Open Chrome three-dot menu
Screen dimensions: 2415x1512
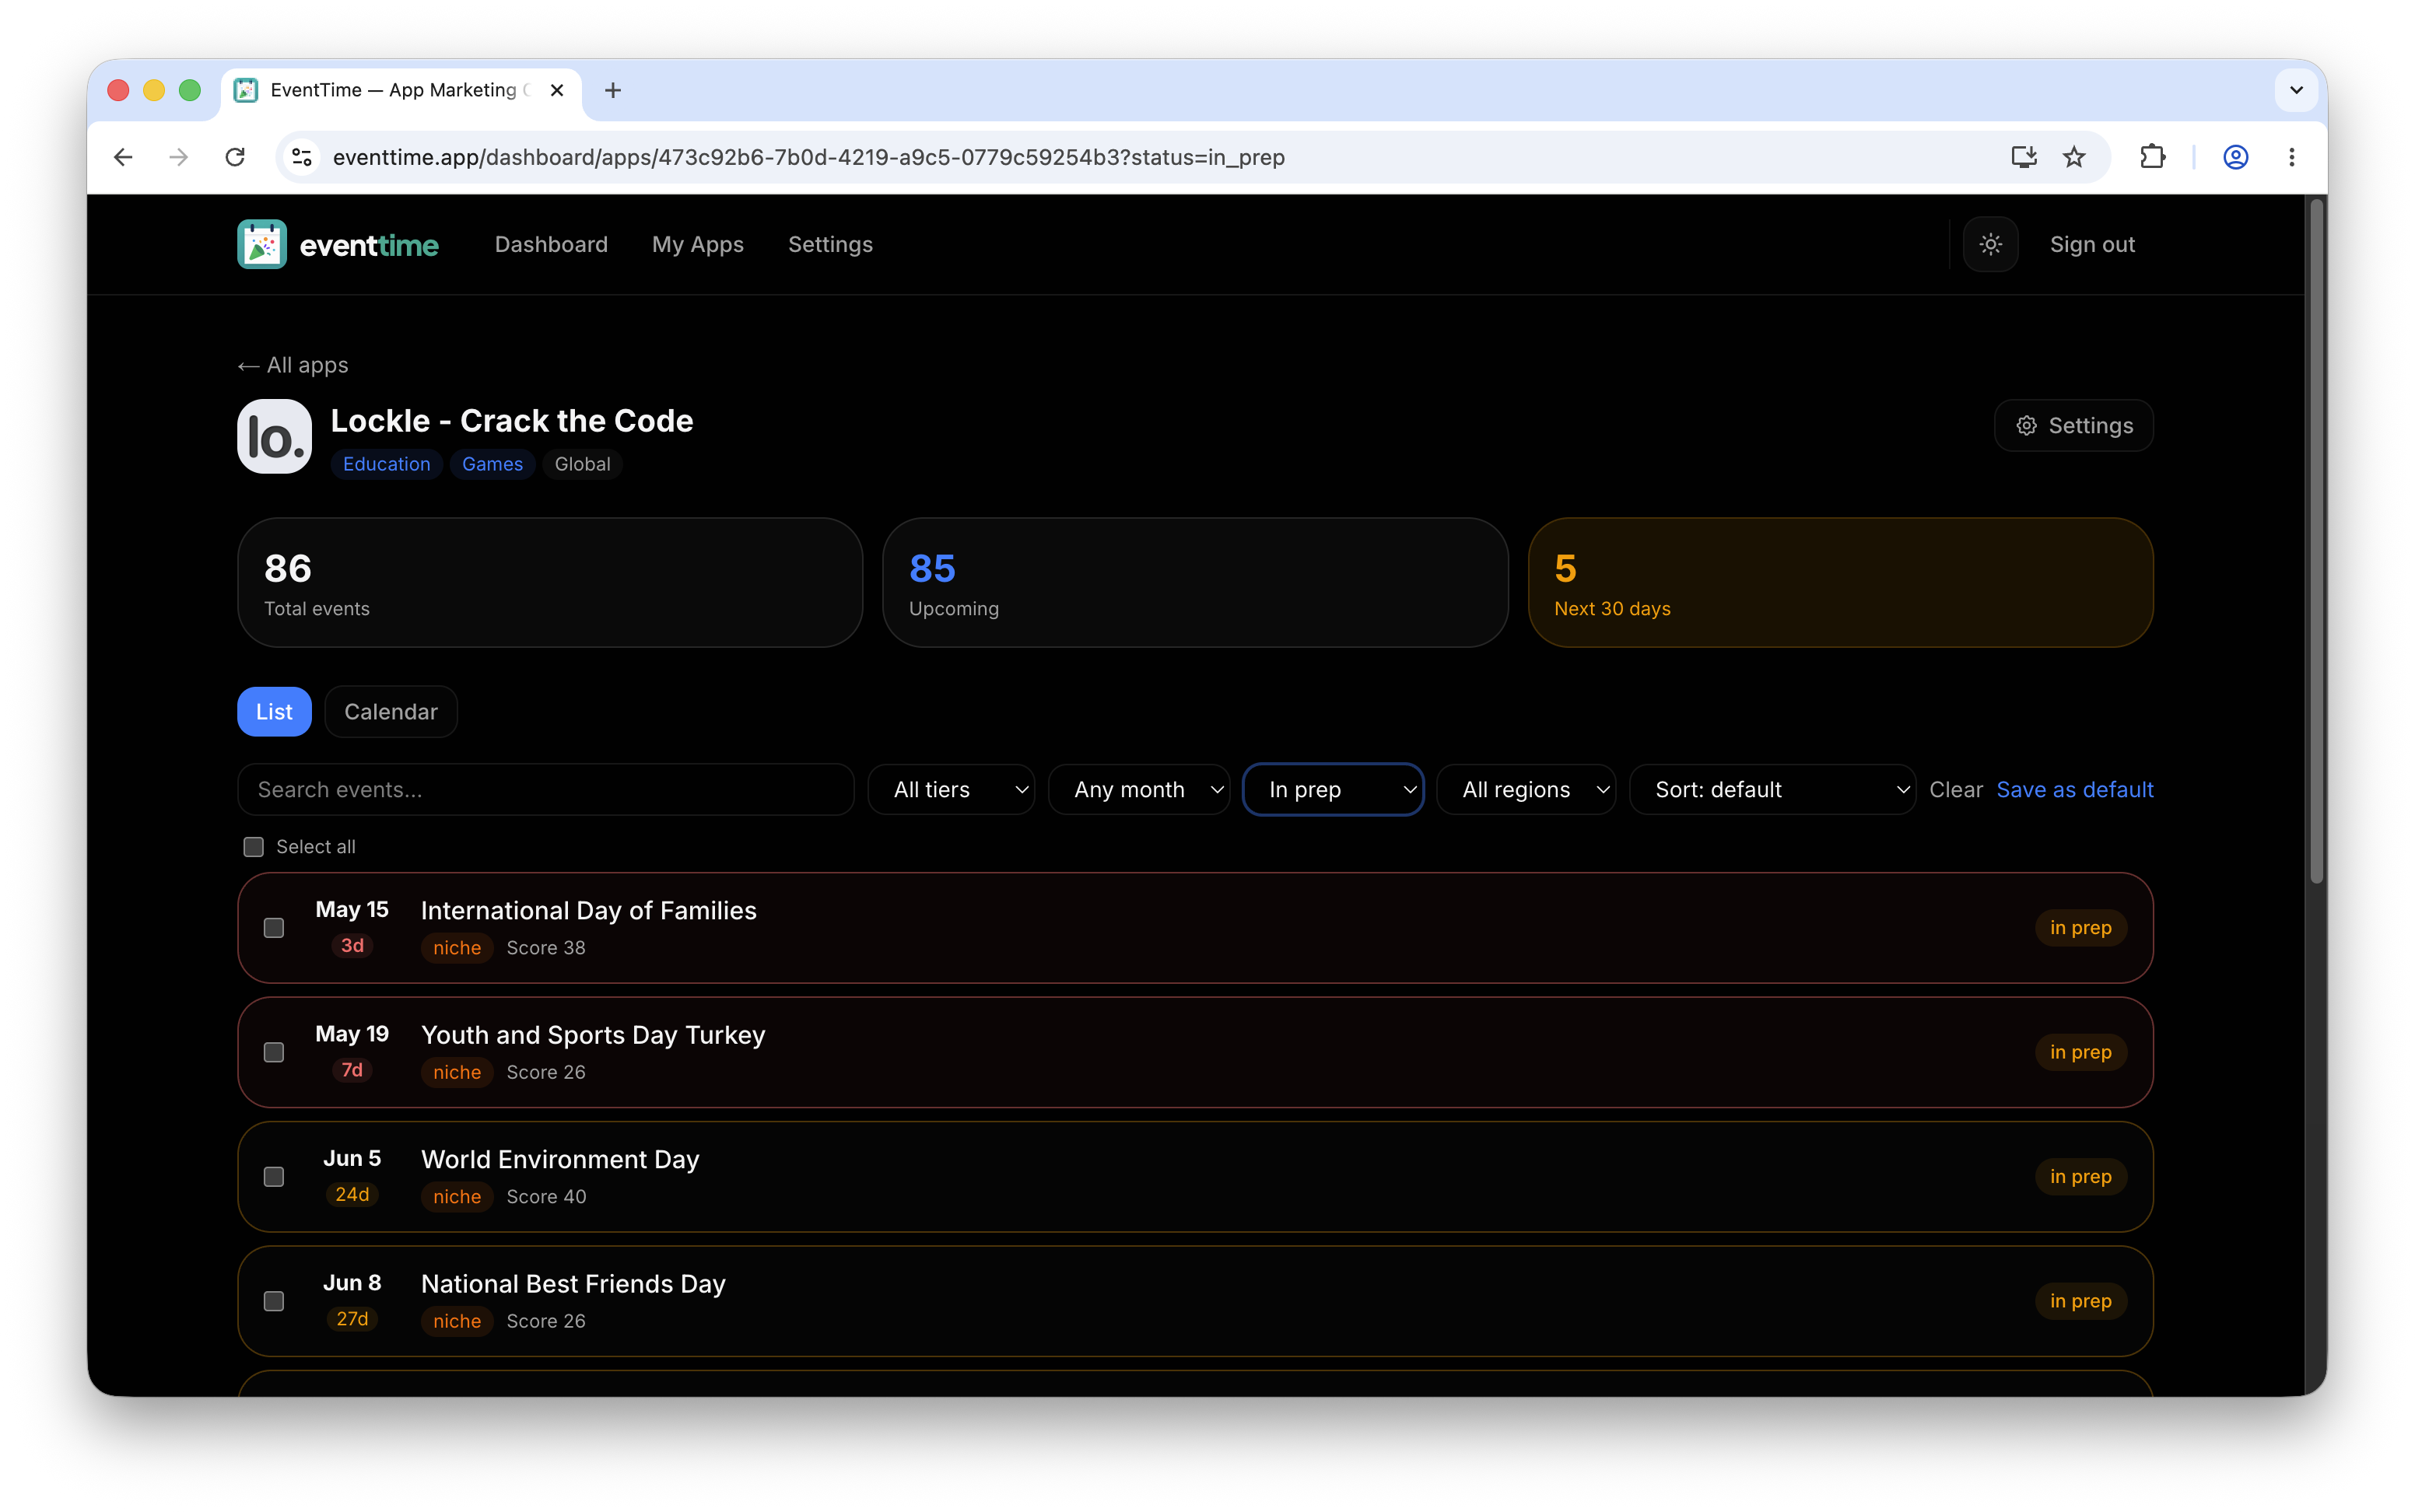pyautogui.click(x=2292, y=157)
